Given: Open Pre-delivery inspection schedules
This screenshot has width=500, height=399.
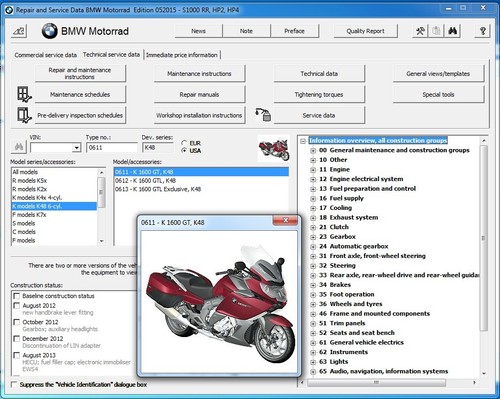Looking at the screenshot, I should click(80, 115).
